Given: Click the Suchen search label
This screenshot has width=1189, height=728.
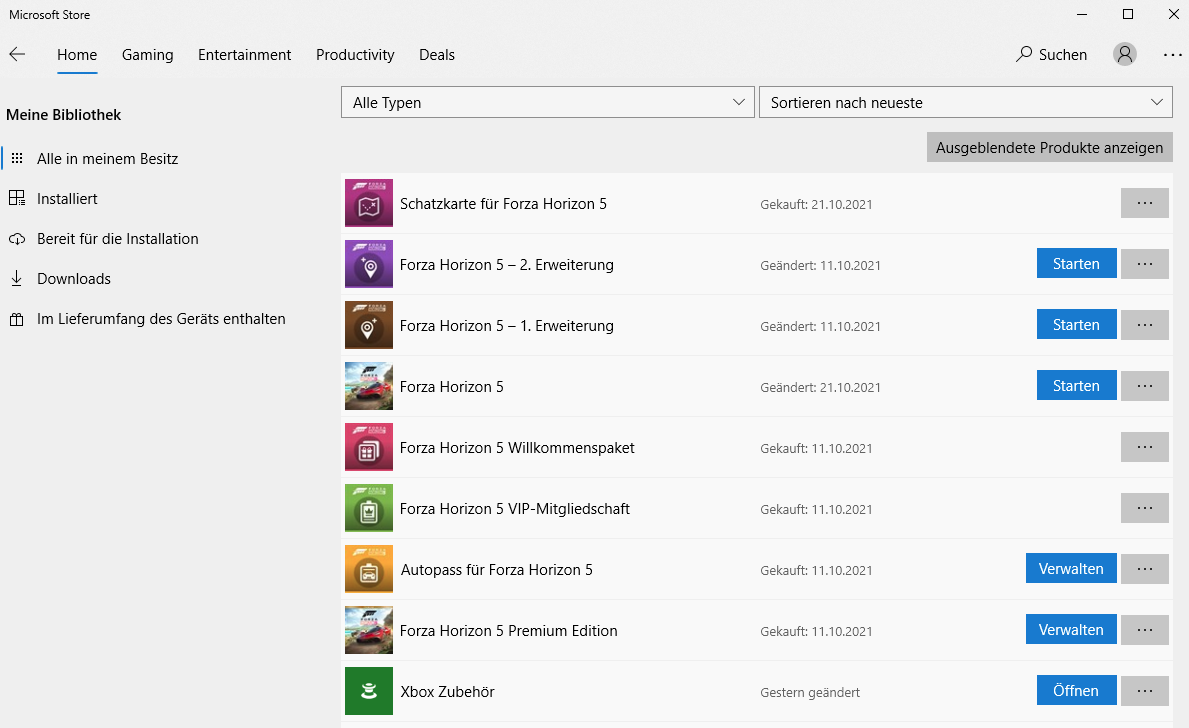Looking at the screenshot, I should click(x=1062, y=55).
